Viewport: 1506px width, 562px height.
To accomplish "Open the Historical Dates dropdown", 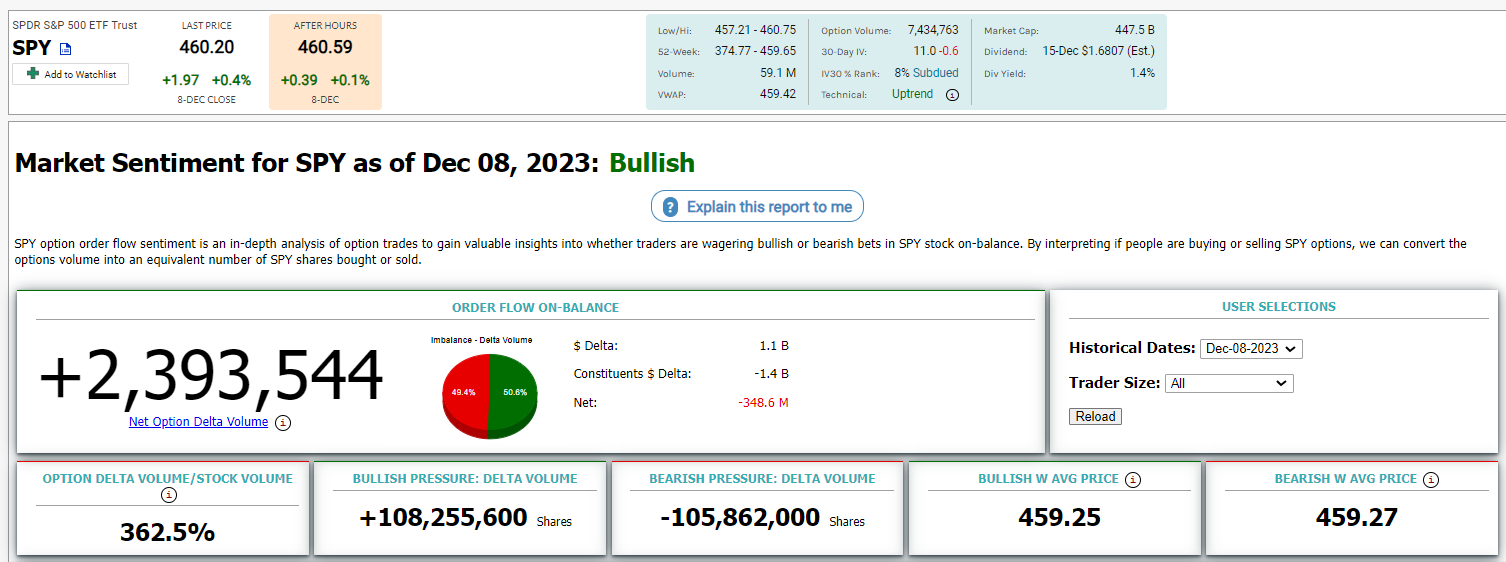I will (x=1251, y=349).
